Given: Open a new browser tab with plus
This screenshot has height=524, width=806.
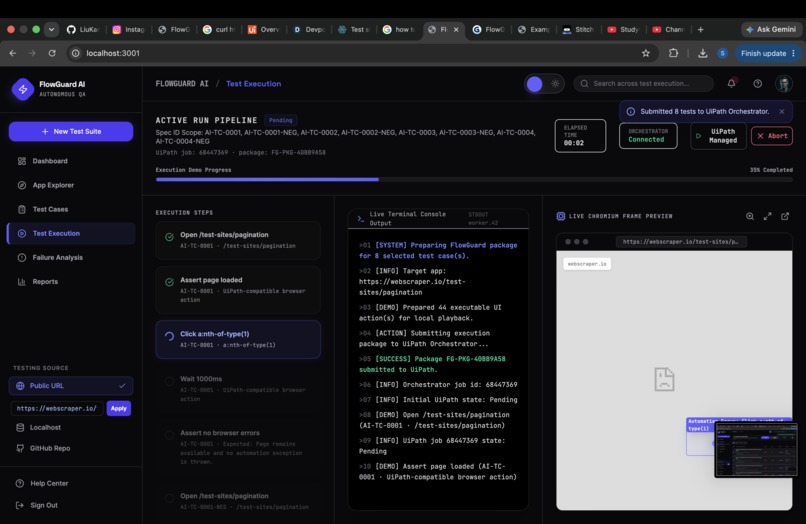Looking at the screenshot, I should tap(701, 30).
